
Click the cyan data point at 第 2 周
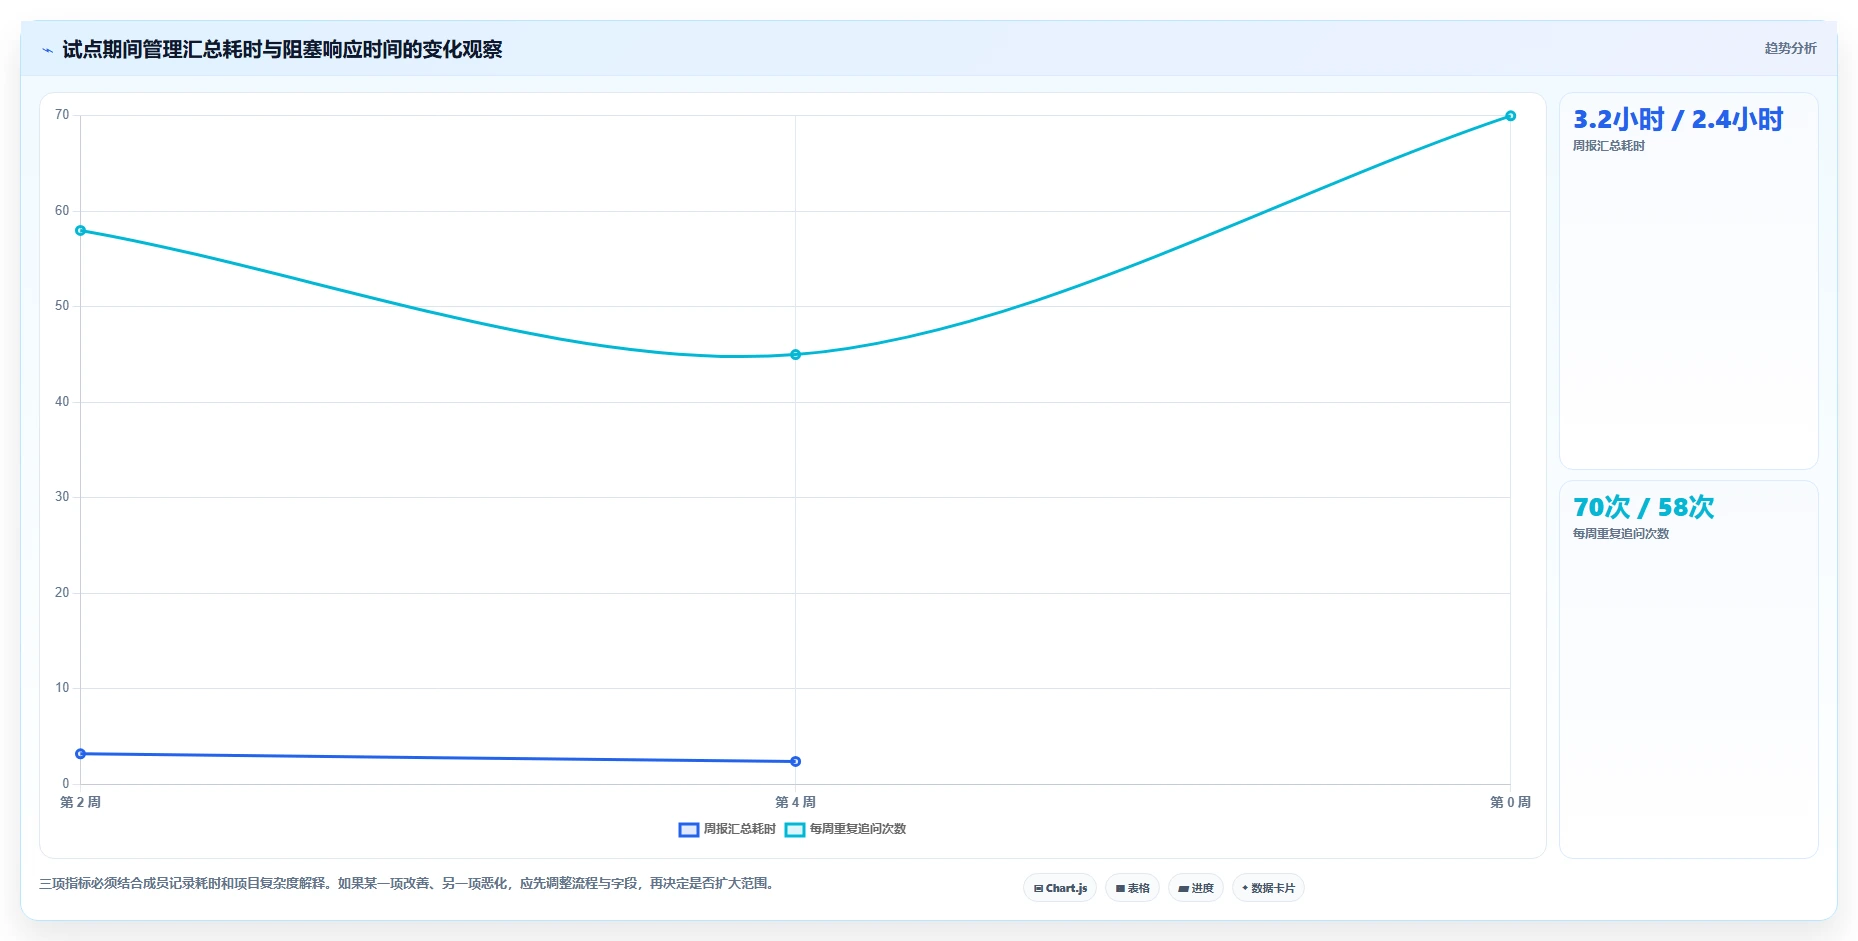(81, 231)
